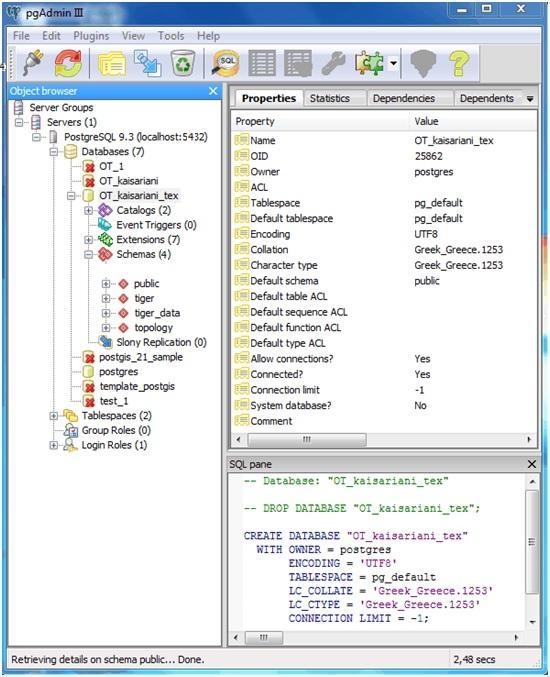Expand the public schema node

(x=106, y=284)
